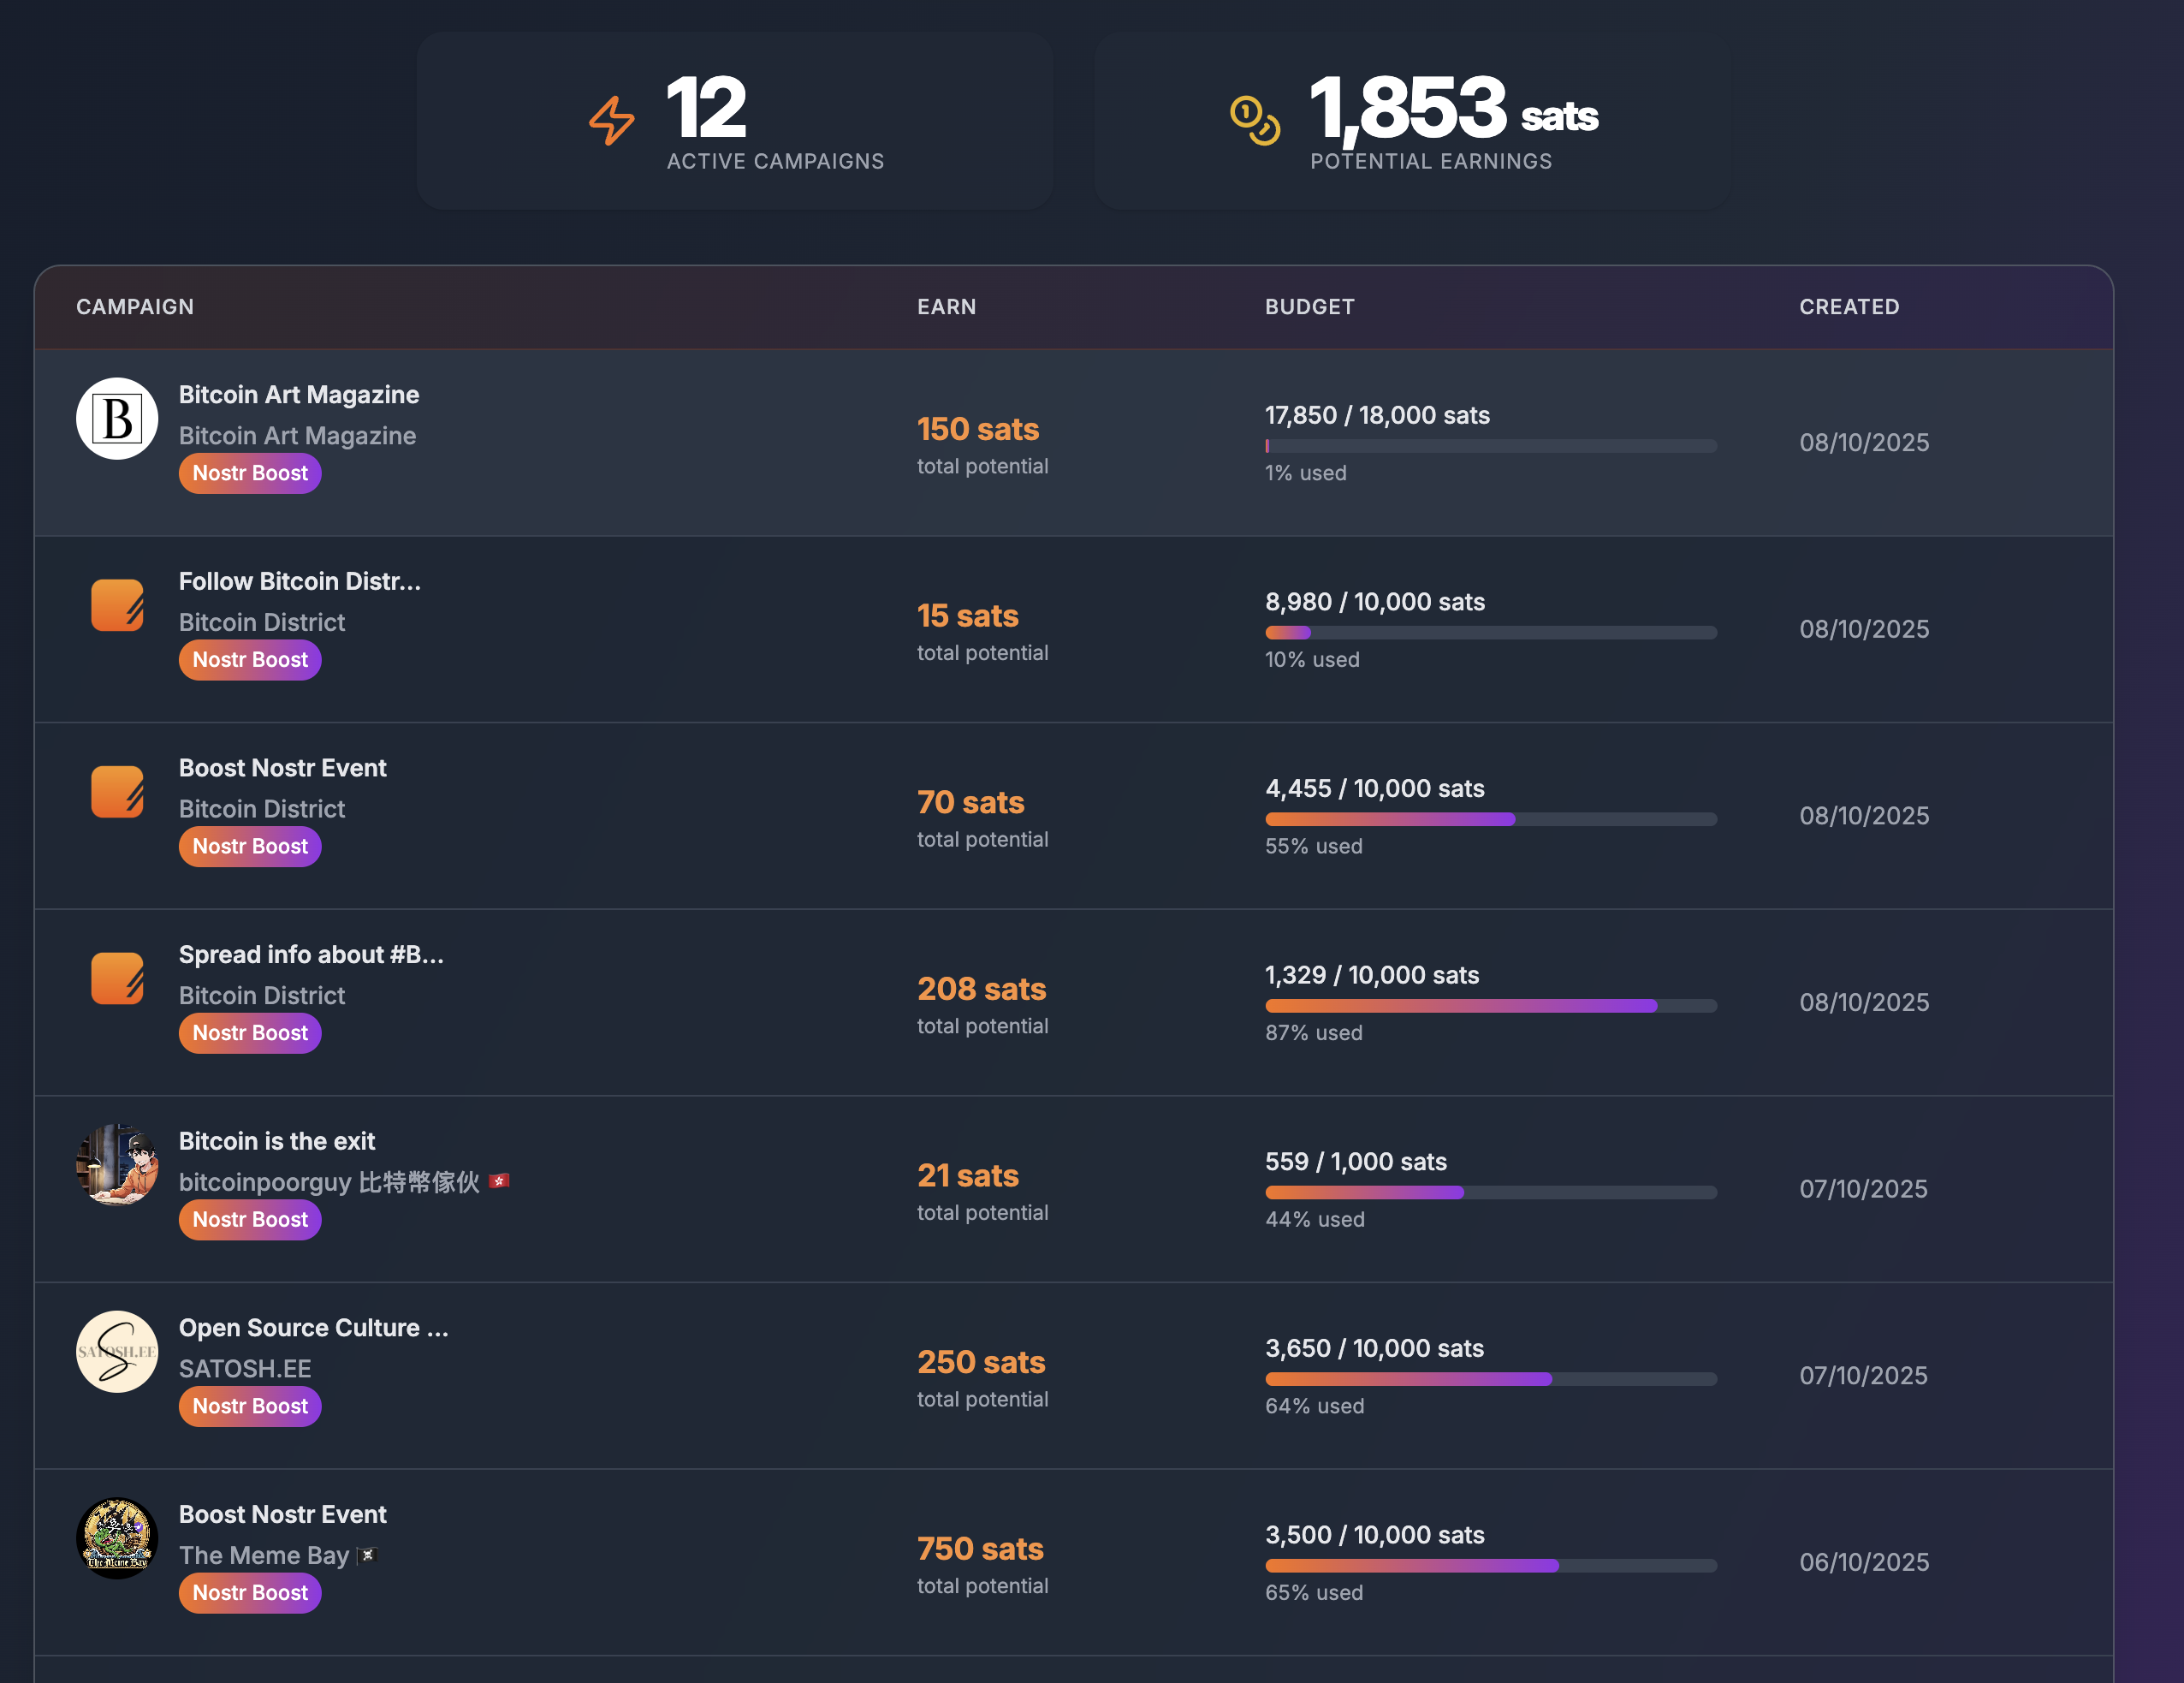Click Follow Bitcoin Distr... orange logo icon

[117, 605]
